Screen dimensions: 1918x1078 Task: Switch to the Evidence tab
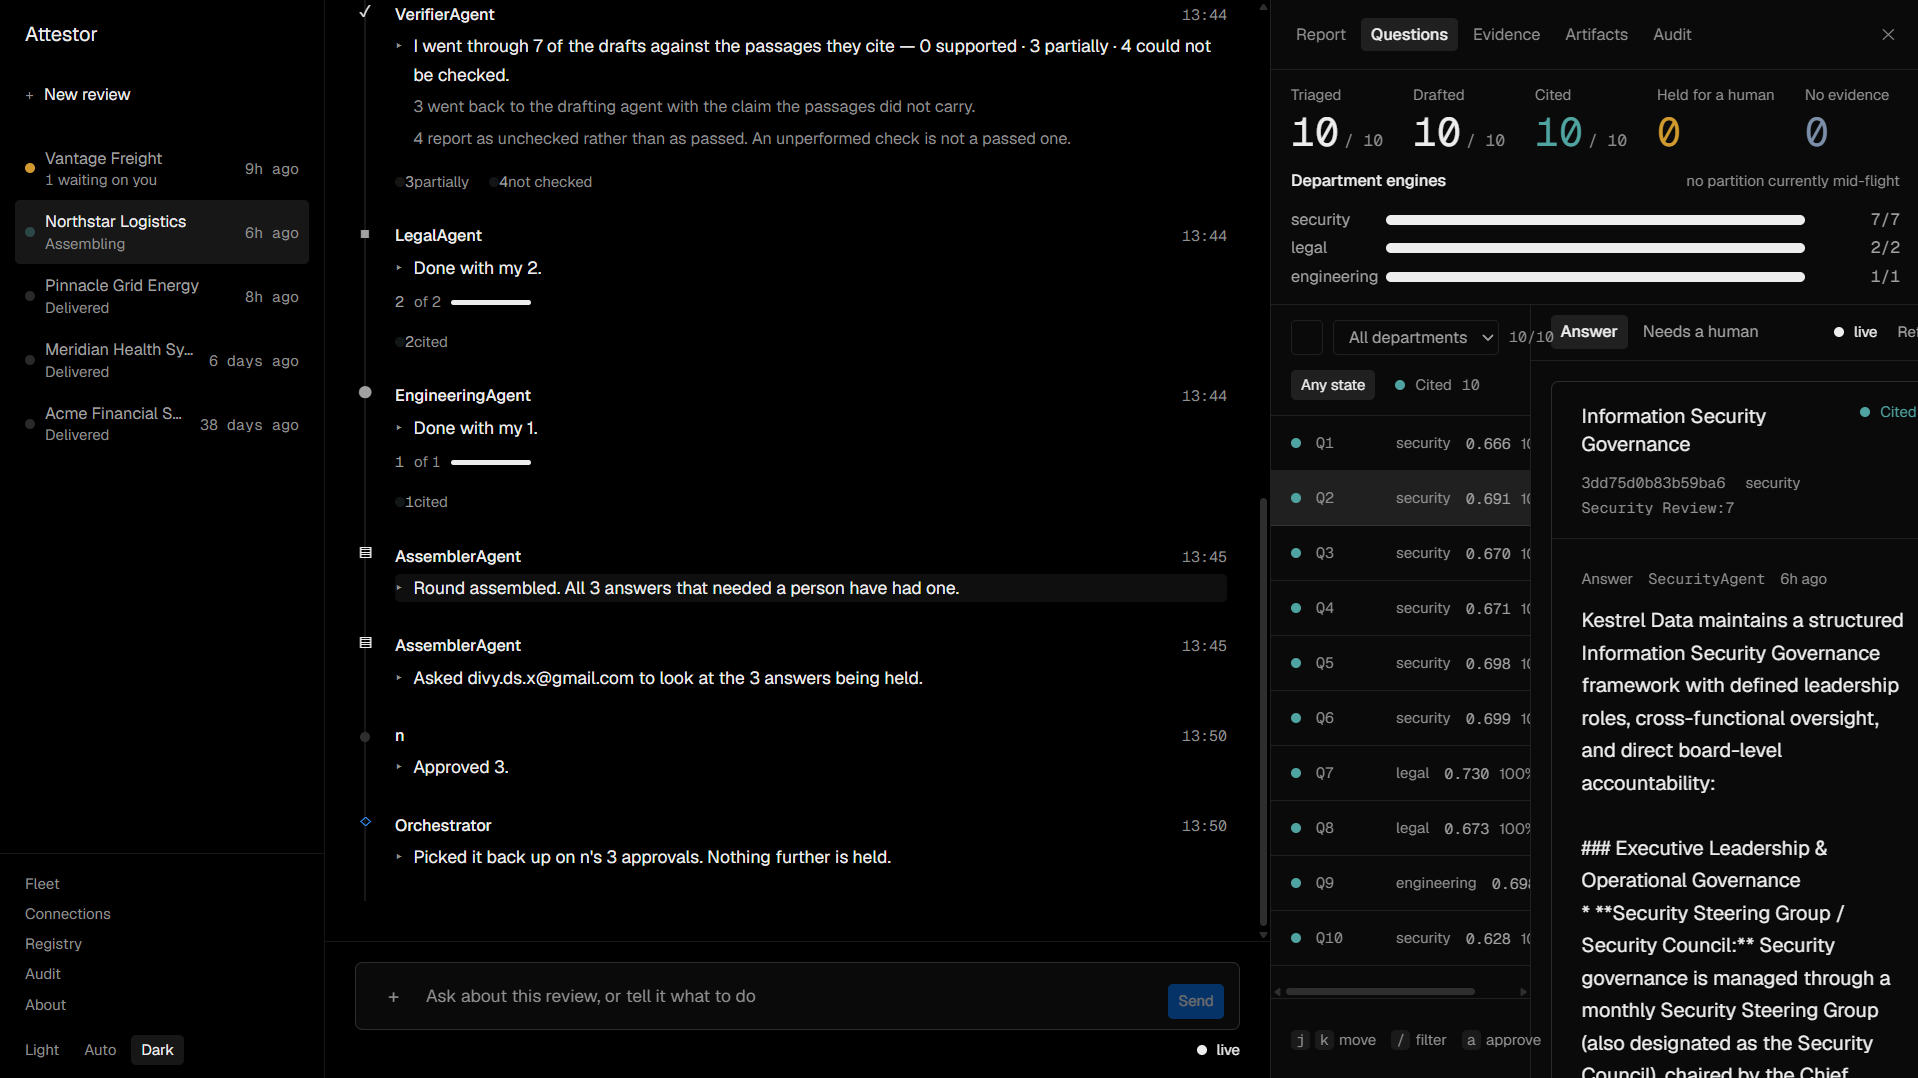(1506, 35)
